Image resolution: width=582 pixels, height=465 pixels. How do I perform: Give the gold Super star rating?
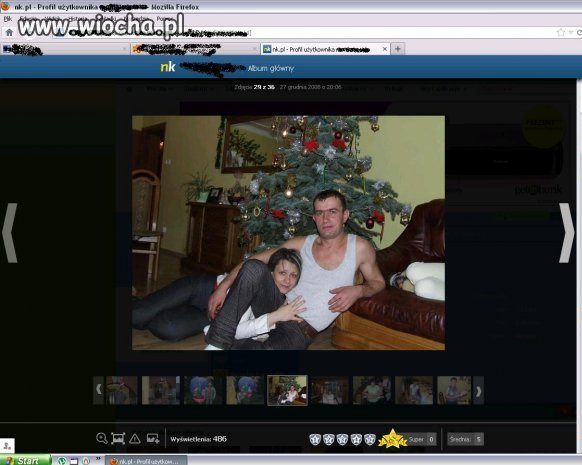pyautogui.click(x=392, y=439)
